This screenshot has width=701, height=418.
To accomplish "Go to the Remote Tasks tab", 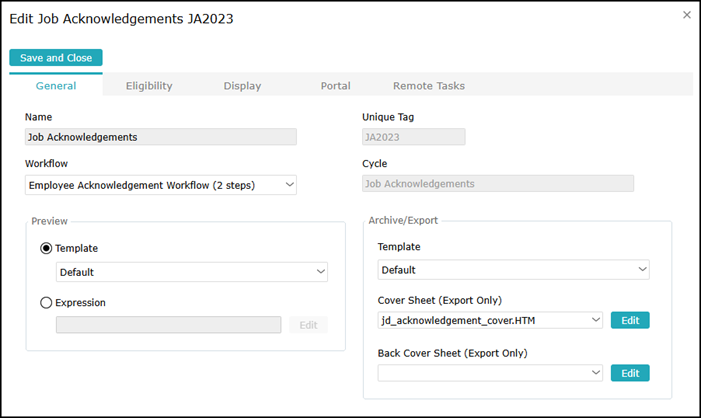I will coord(428,86).
